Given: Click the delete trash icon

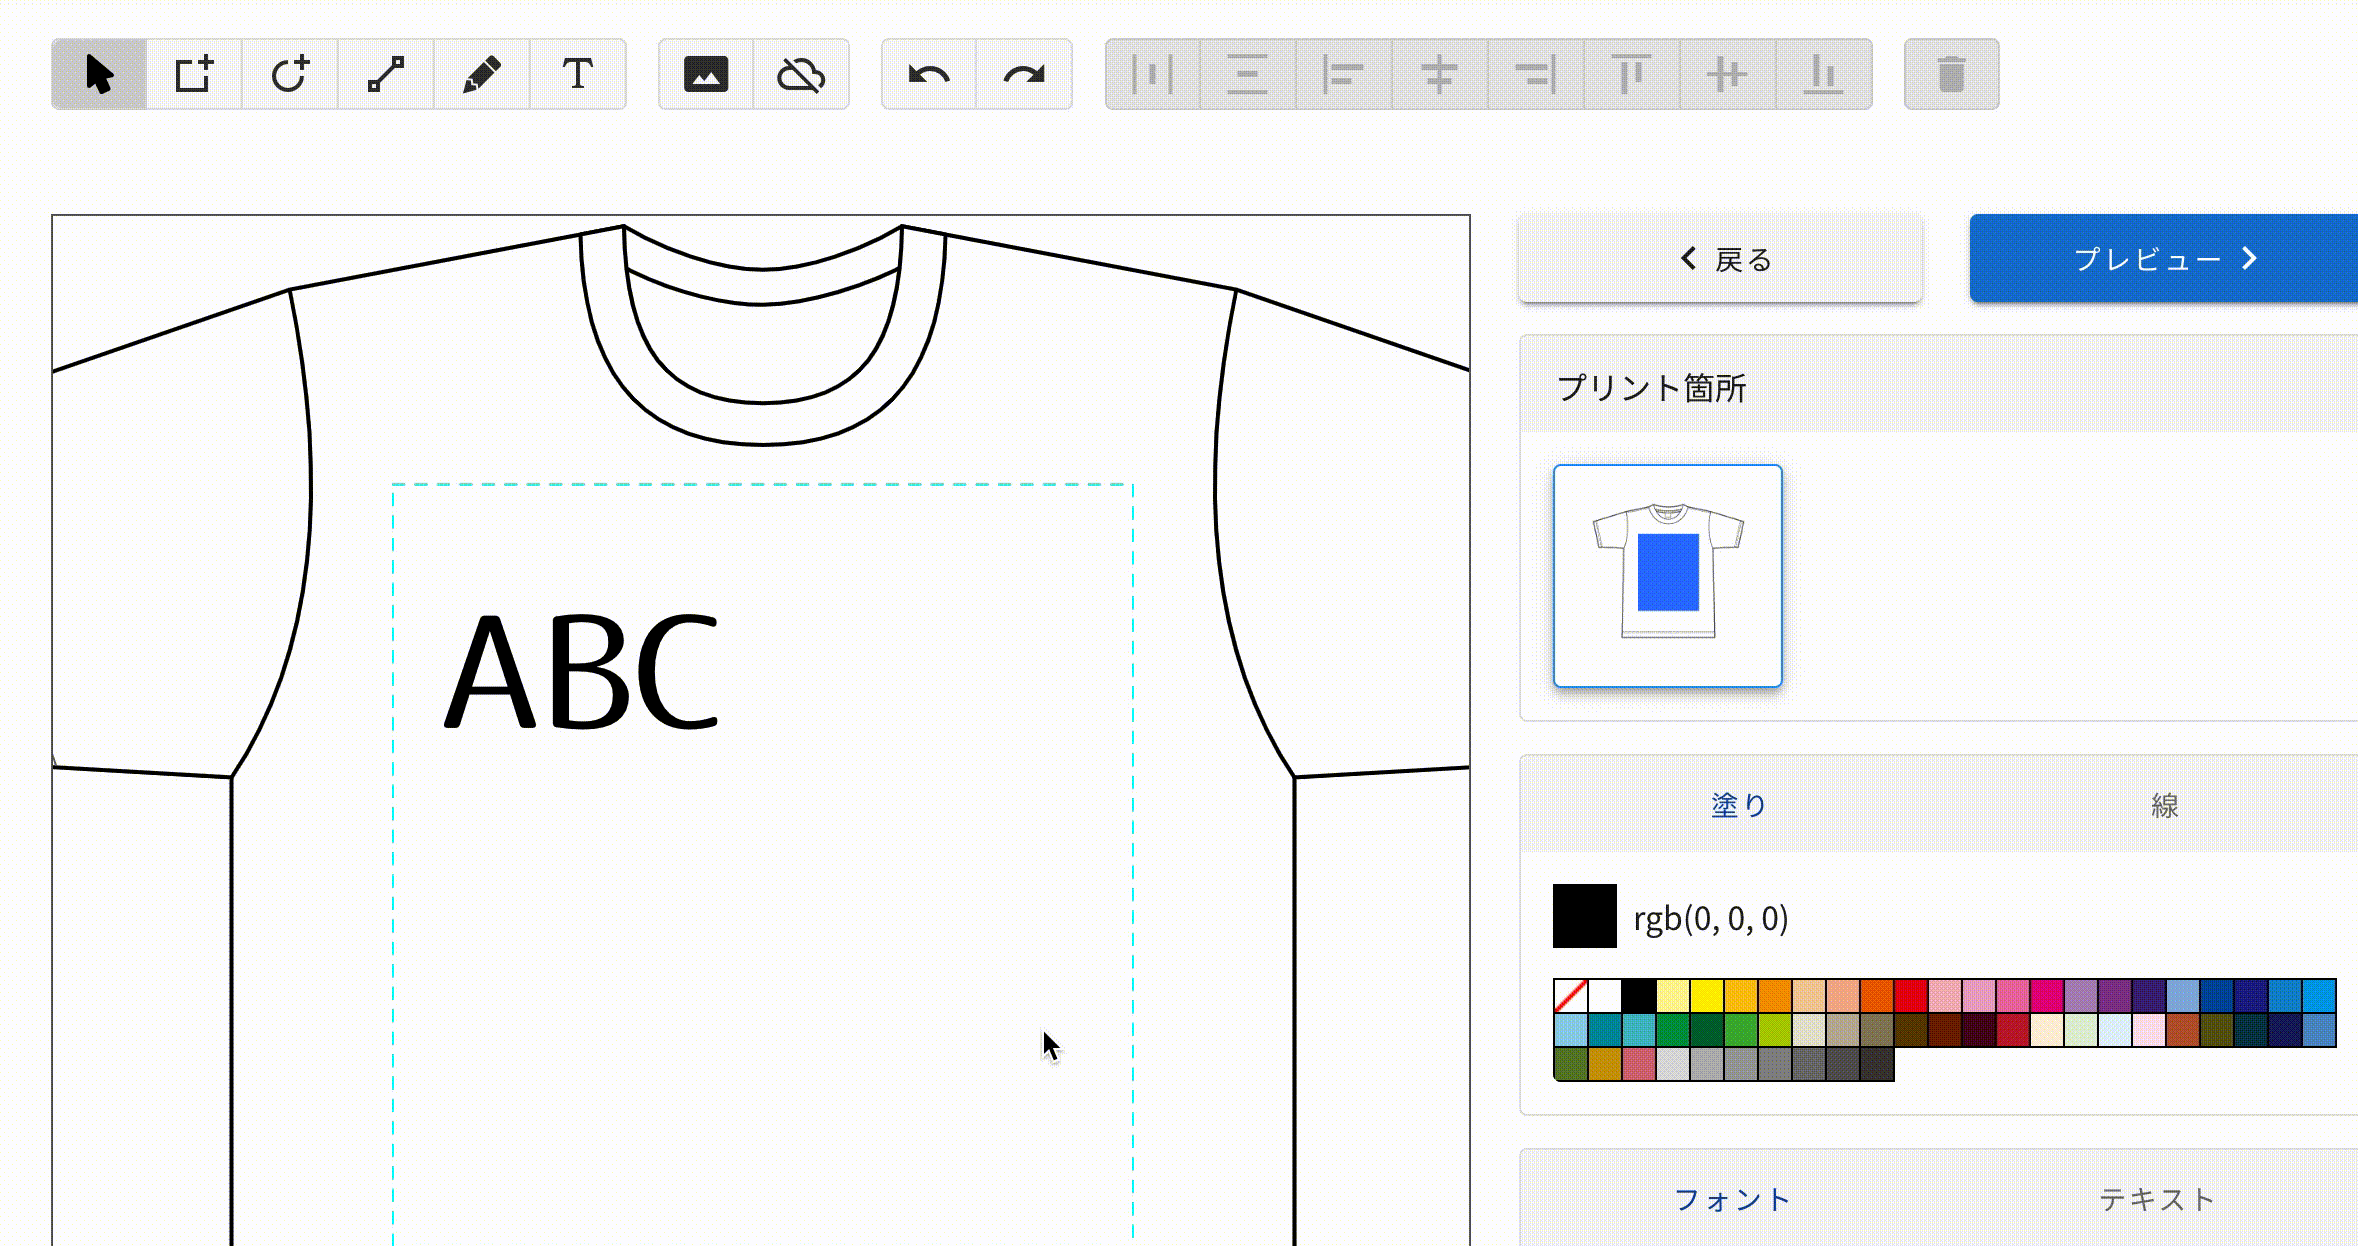Looking at the screenshot, I should [x=1950, y=74].
